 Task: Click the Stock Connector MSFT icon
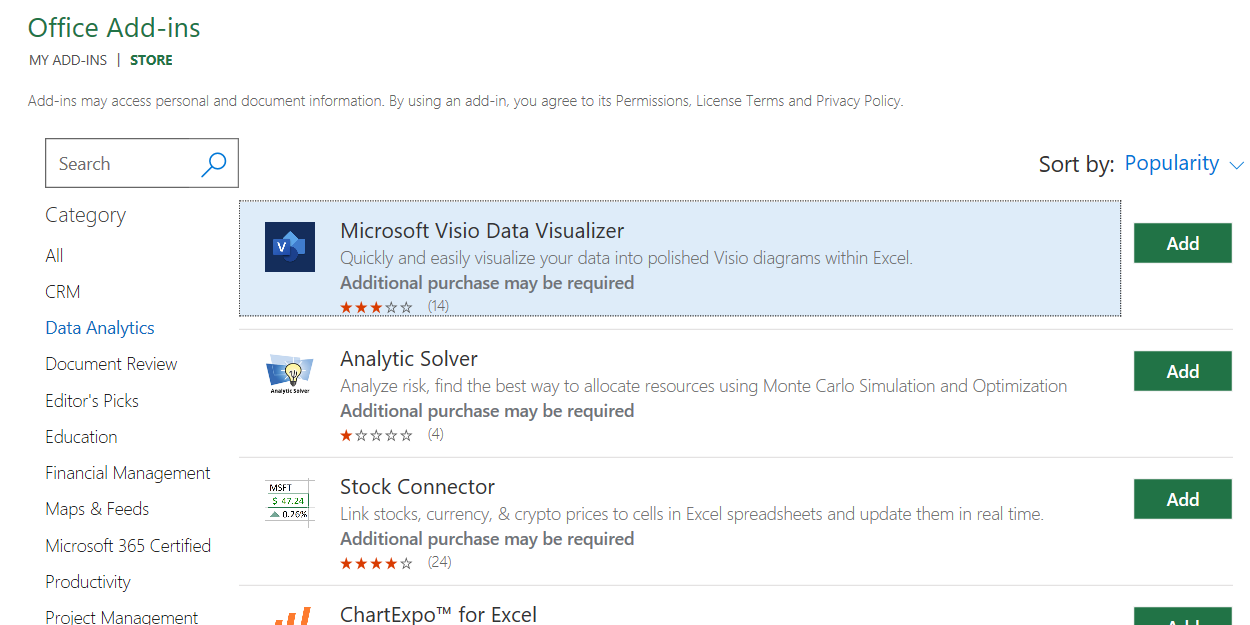click(289, 501)
